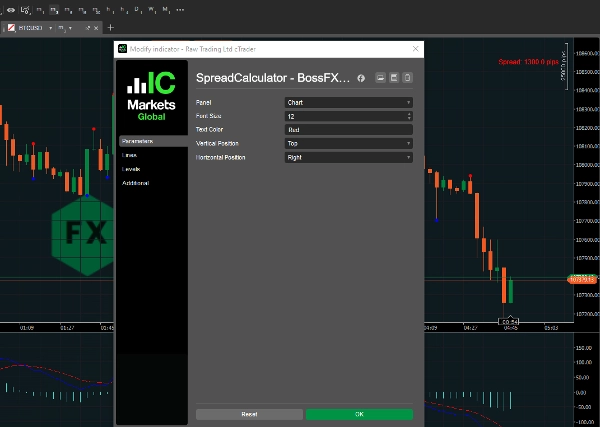The height and width of the screenshot is (427, 600).
Task: Click the load preset folder icon
Action: pyautogui.click(x=380, y=78)
